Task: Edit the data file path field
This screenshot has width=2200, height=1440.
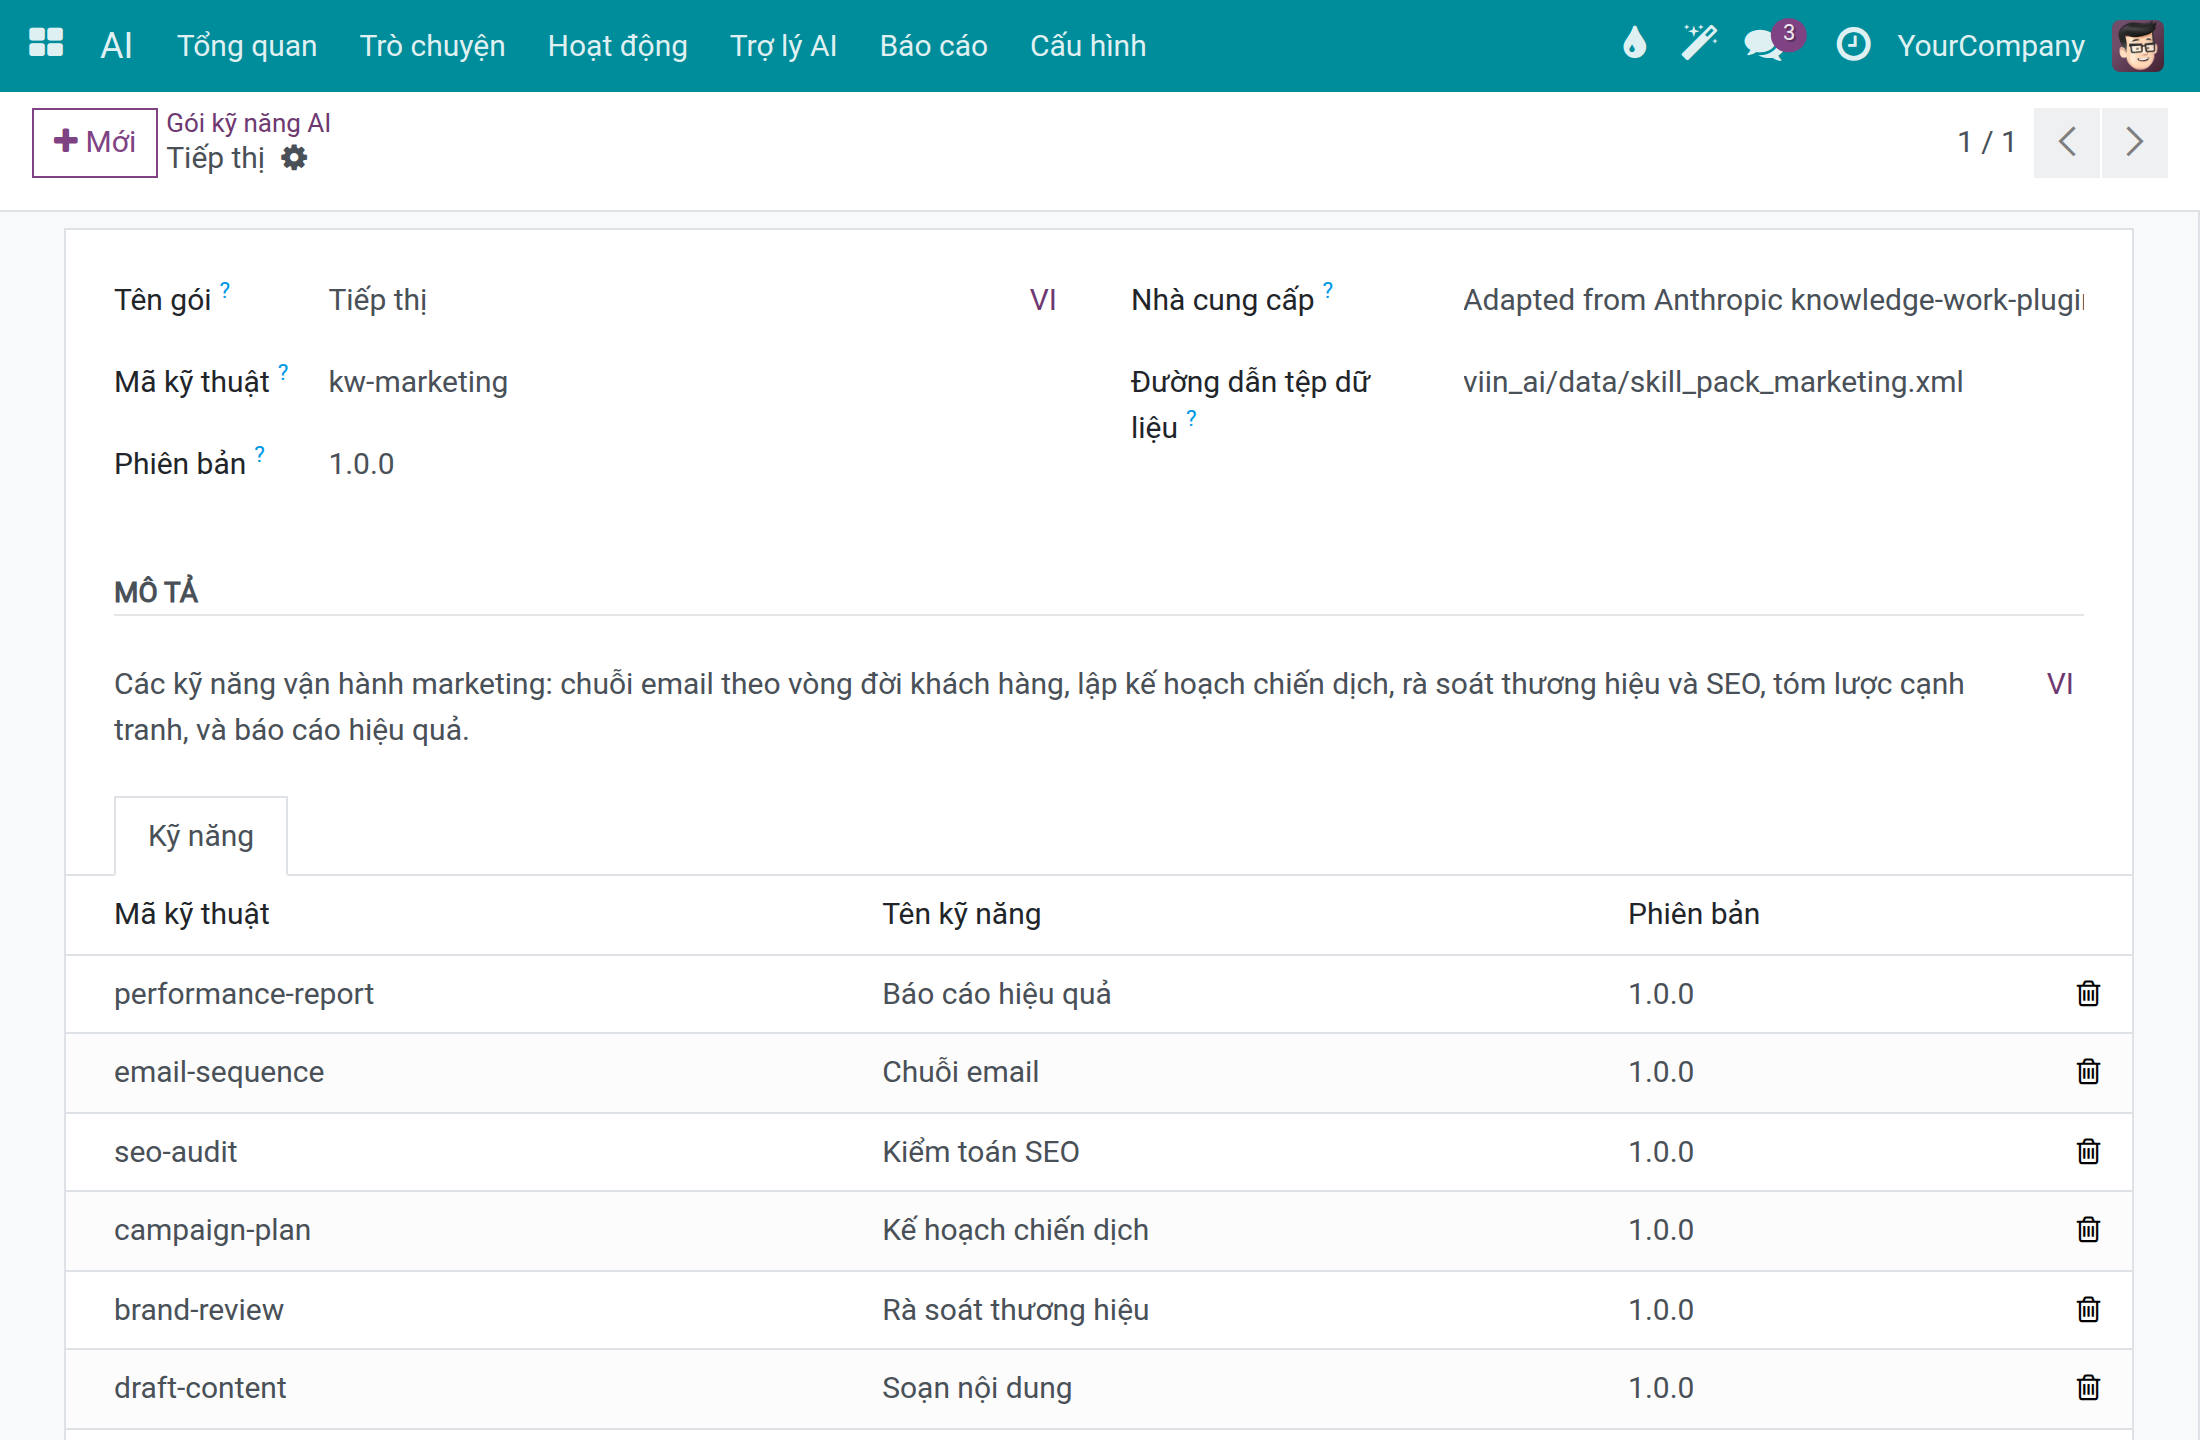Action: tap(1773, 382)
